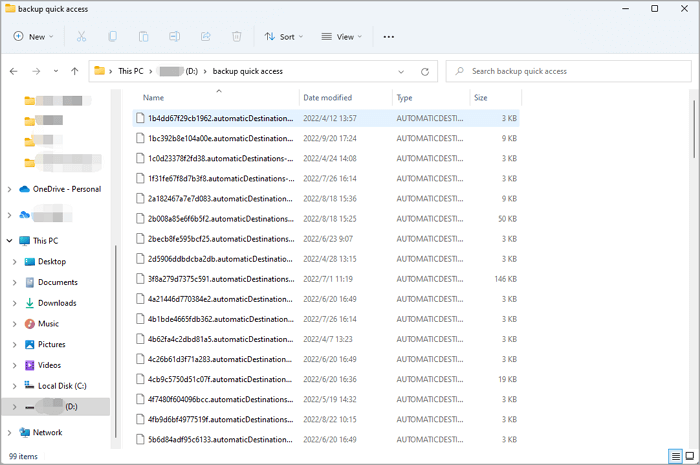Expand the OneDrive - Personal node

10,189
